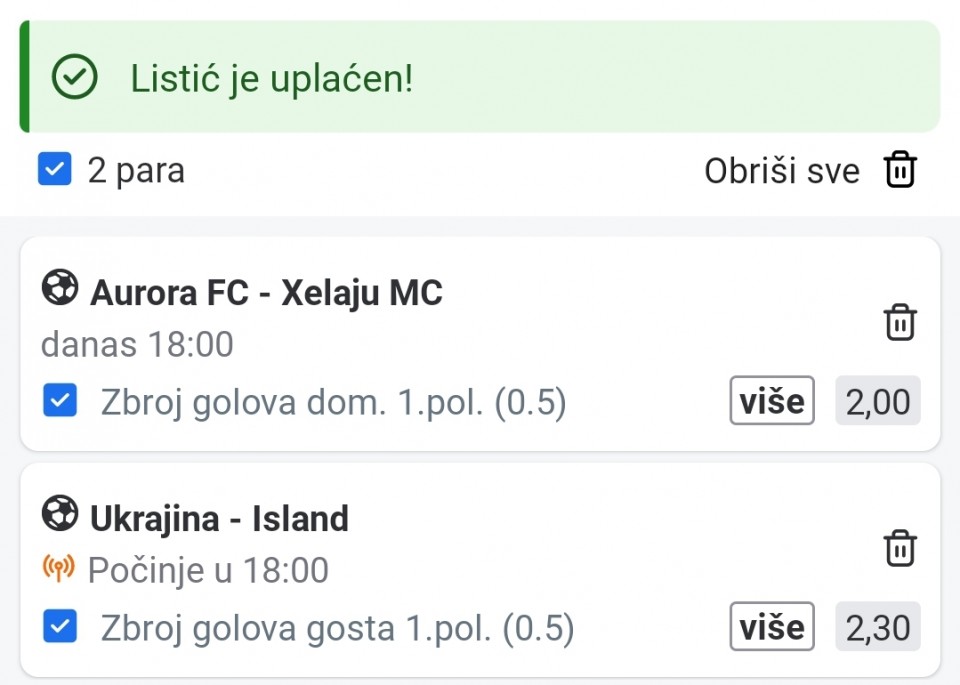Click the Obriši sve link
Screen dimensions: 960x685
pyautogui.click(x=781, y=172)
